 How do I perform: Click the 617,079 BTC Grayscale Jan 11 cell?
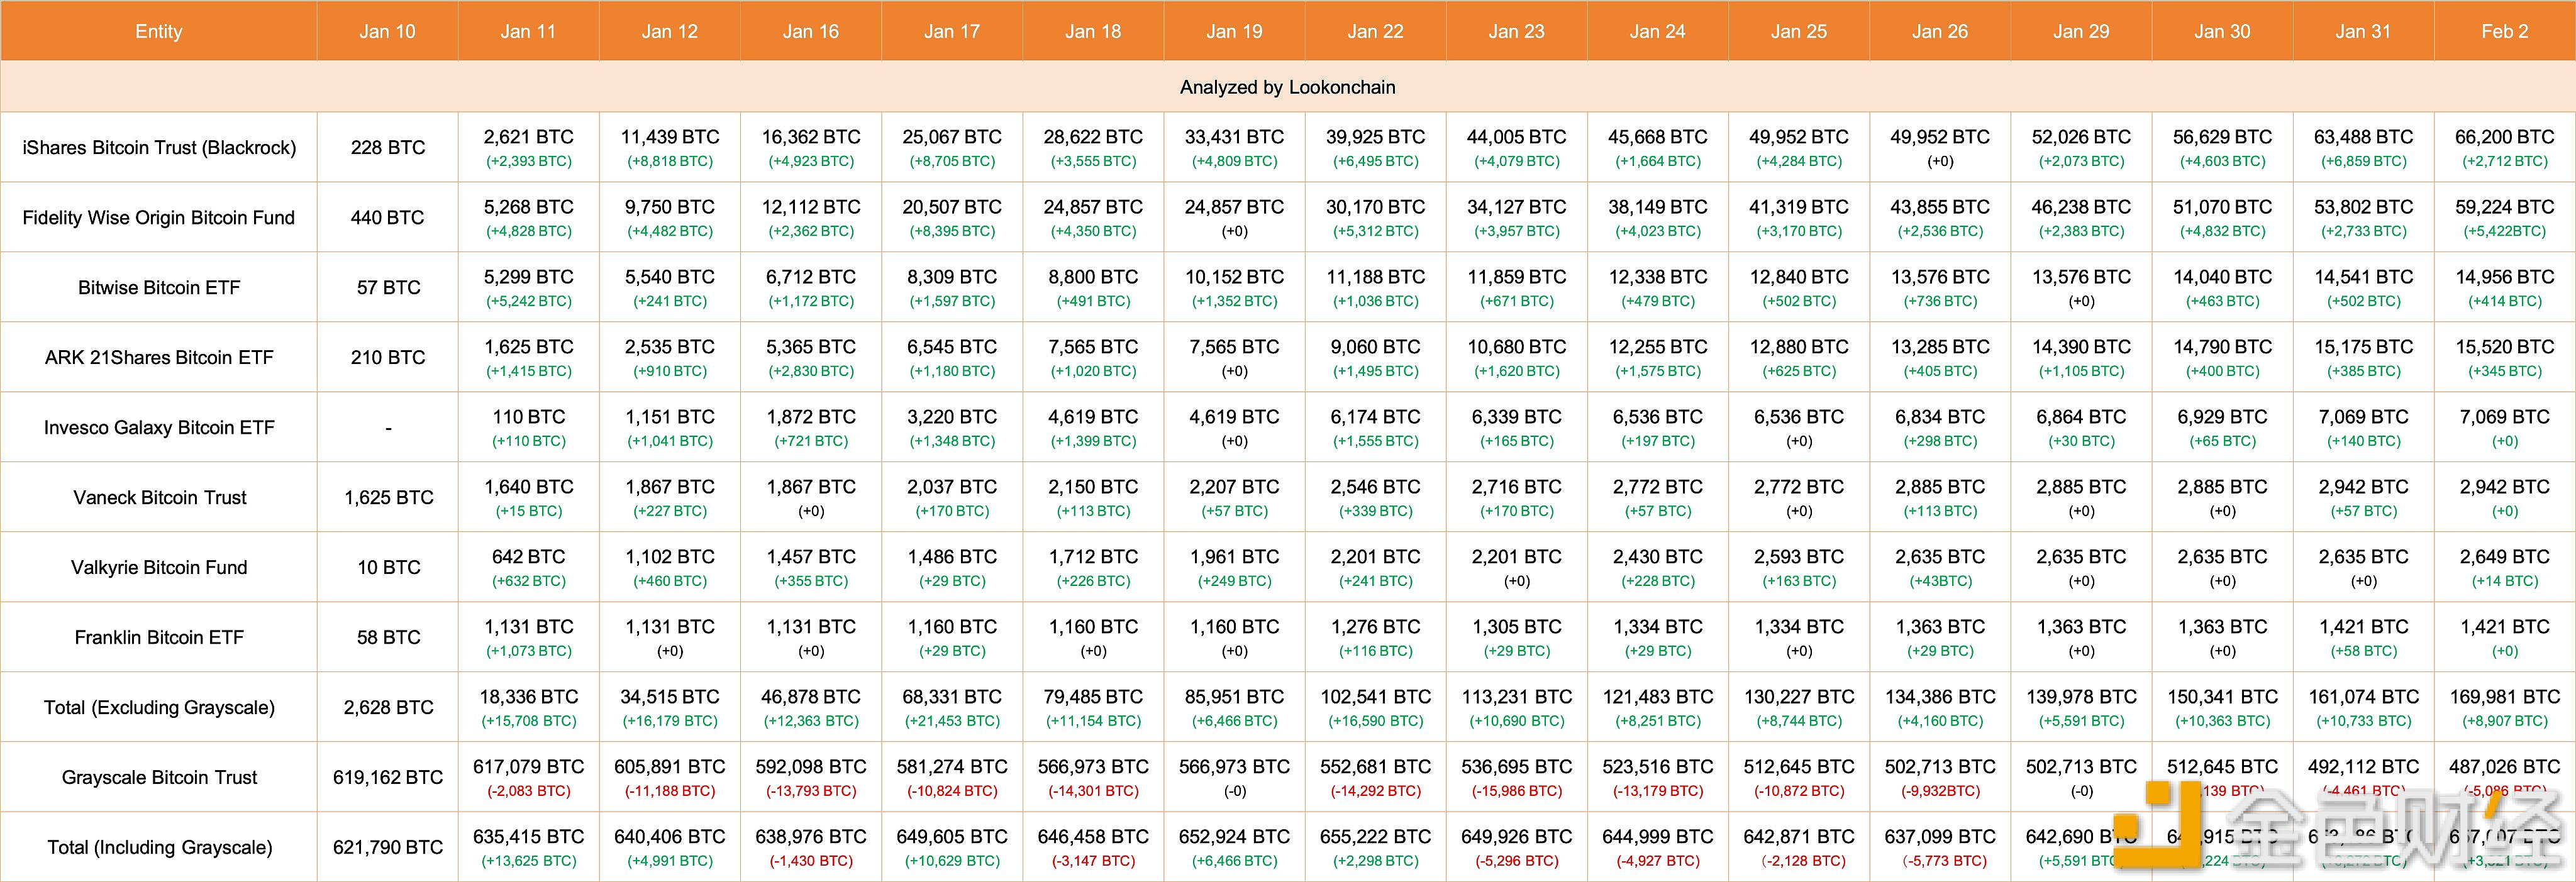[529, 777]
